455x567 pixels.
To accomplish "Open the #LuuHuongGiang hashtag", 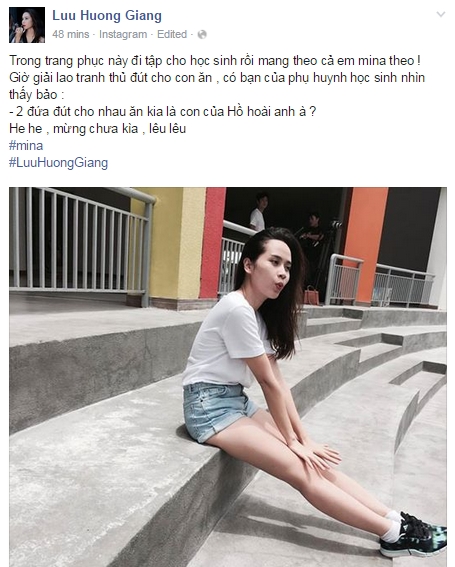I will pyautogui.click(x=59, y=163).
